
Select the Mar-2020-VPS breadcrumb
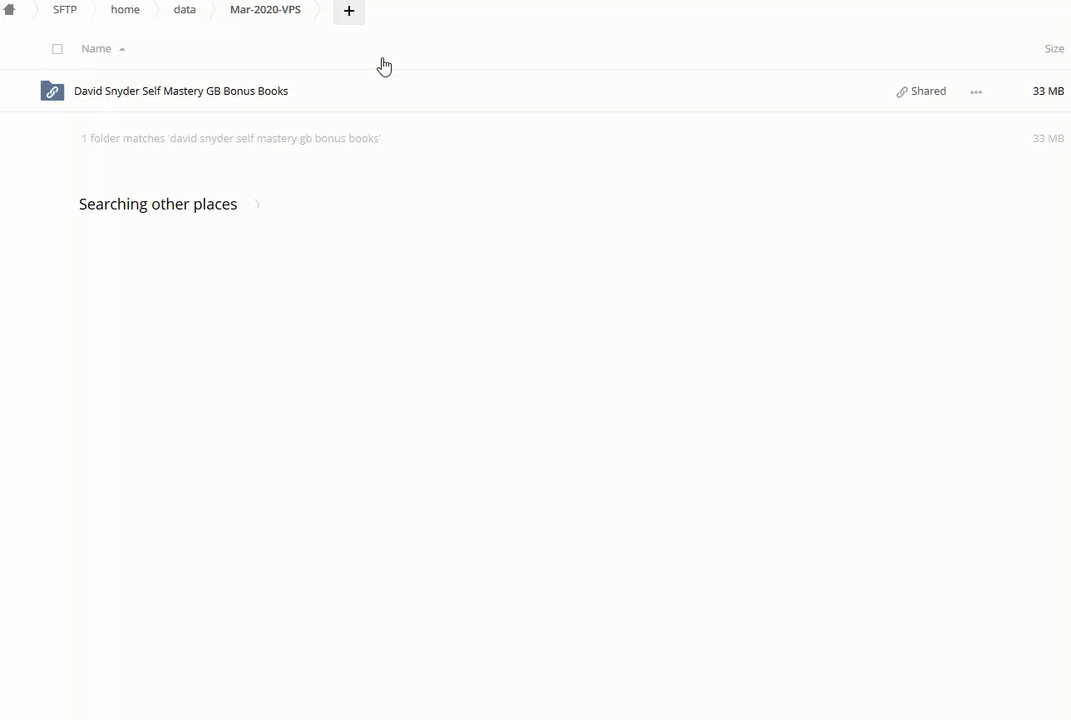click(265, 10)
